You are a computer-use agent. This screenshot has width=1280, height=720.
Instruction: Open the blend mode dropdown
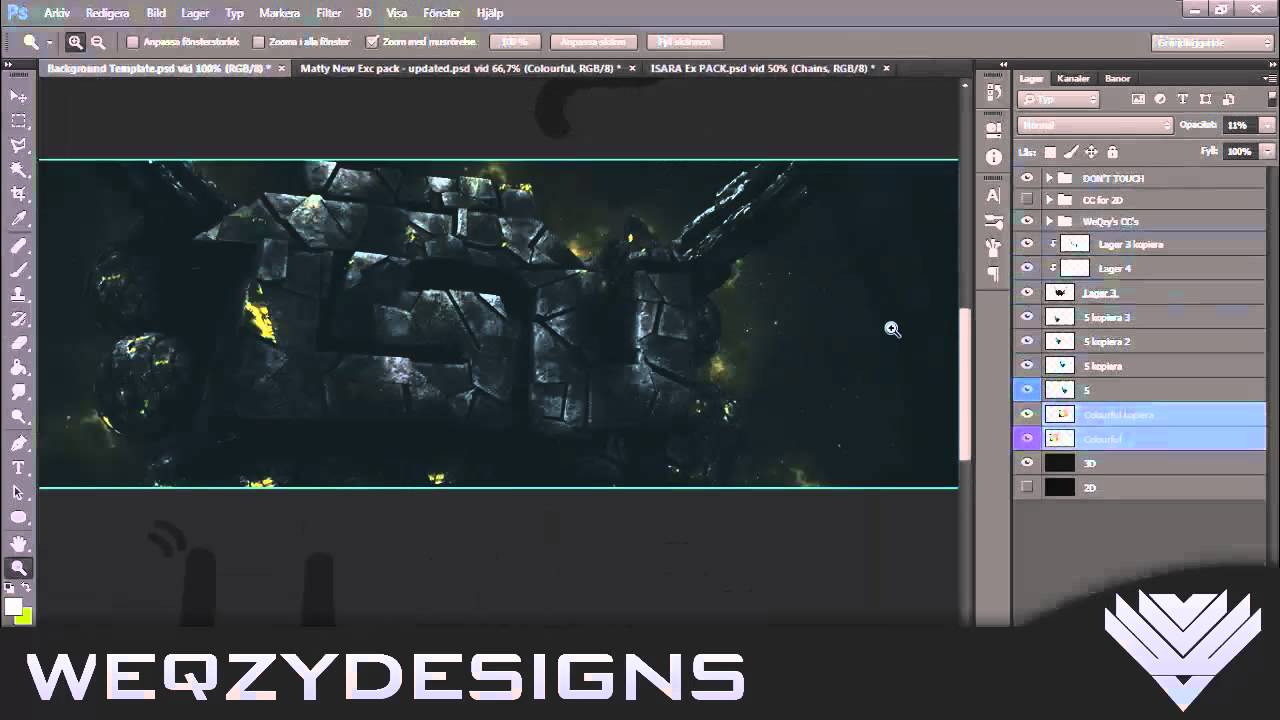click(1095, 125)
